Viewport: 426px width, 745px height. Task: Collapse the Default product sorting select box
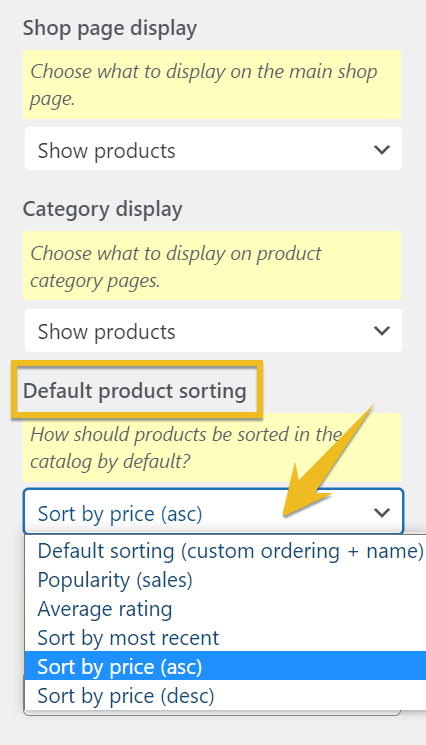pyautogui.click(x=213, y=511)
